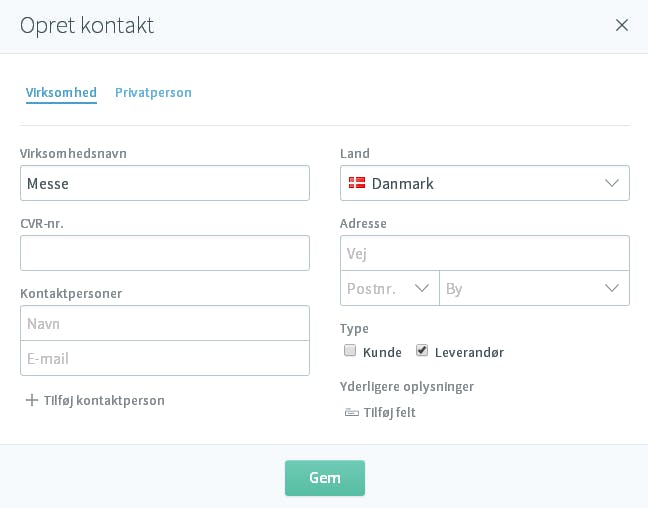Screen dimensions: 648x508
Task: Focus the Virksomhedsnavn field containing Messe
Action: [x=165, y=183]
